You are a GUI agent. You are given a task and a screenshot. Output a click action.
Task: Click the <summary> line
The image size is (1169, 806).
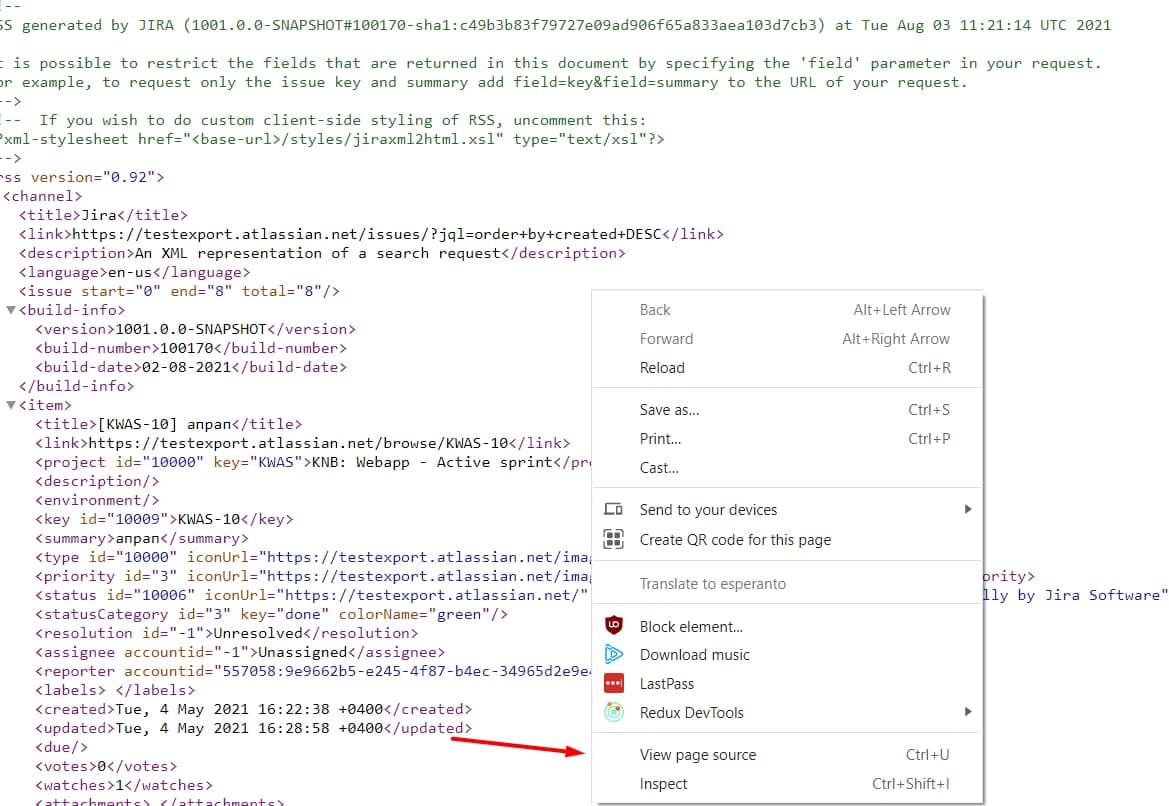(x=142, y=538)
